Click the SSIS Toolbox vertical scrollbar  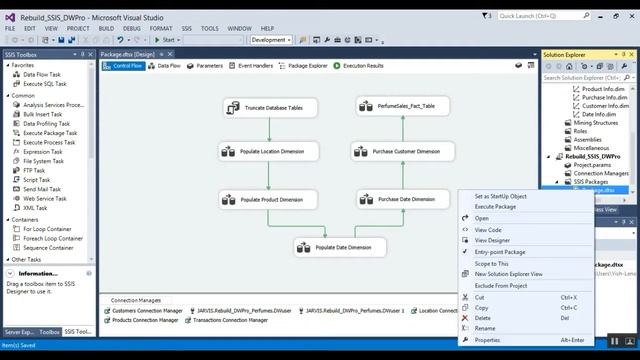[91, 161]
